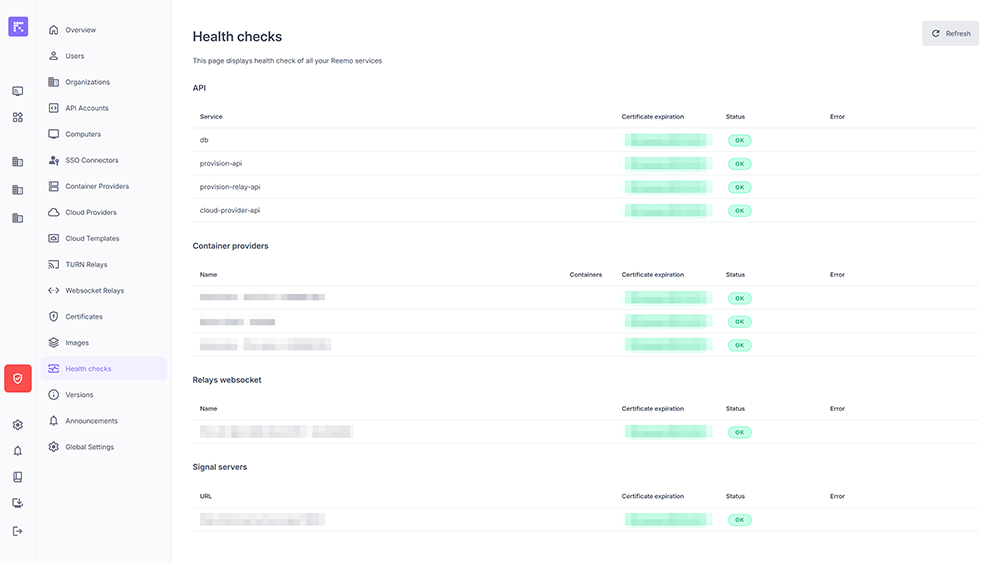
Task: Click the remote screen icon in left rail
Action: [18, 91]
